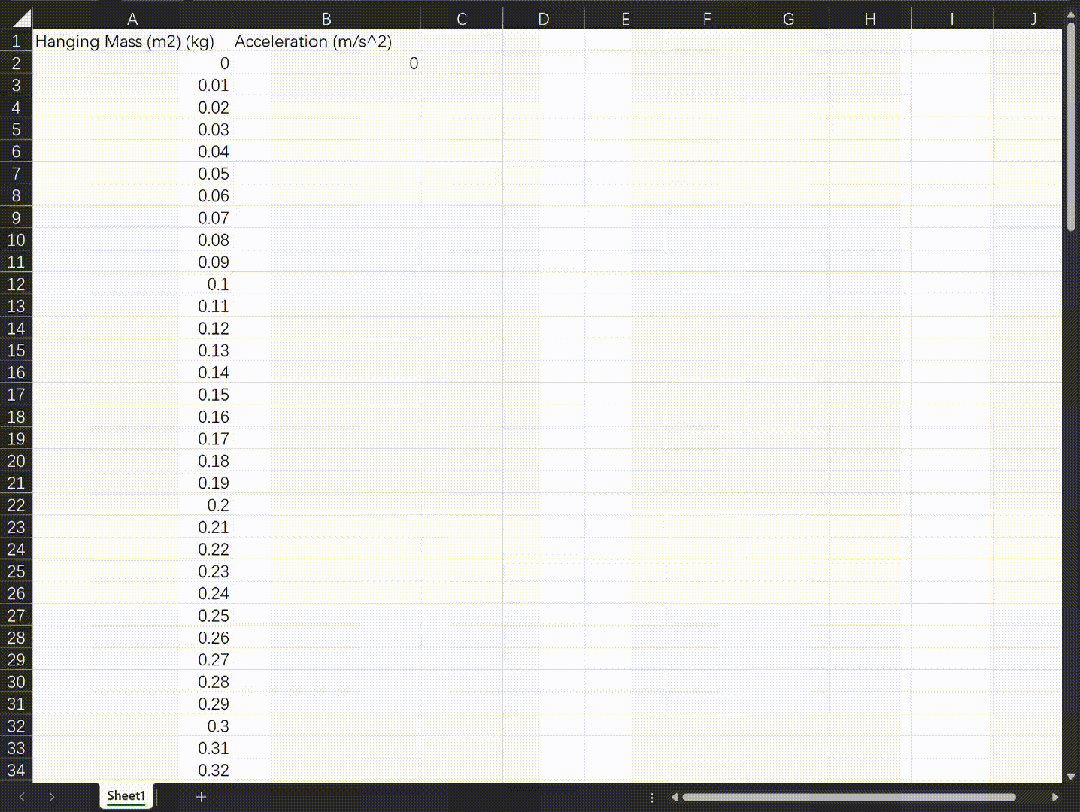Image resolution: width=1080 pixels, height=812 pixels.
Task: Click the vertical scrollbar down arrow
Action: [1071, 774]
